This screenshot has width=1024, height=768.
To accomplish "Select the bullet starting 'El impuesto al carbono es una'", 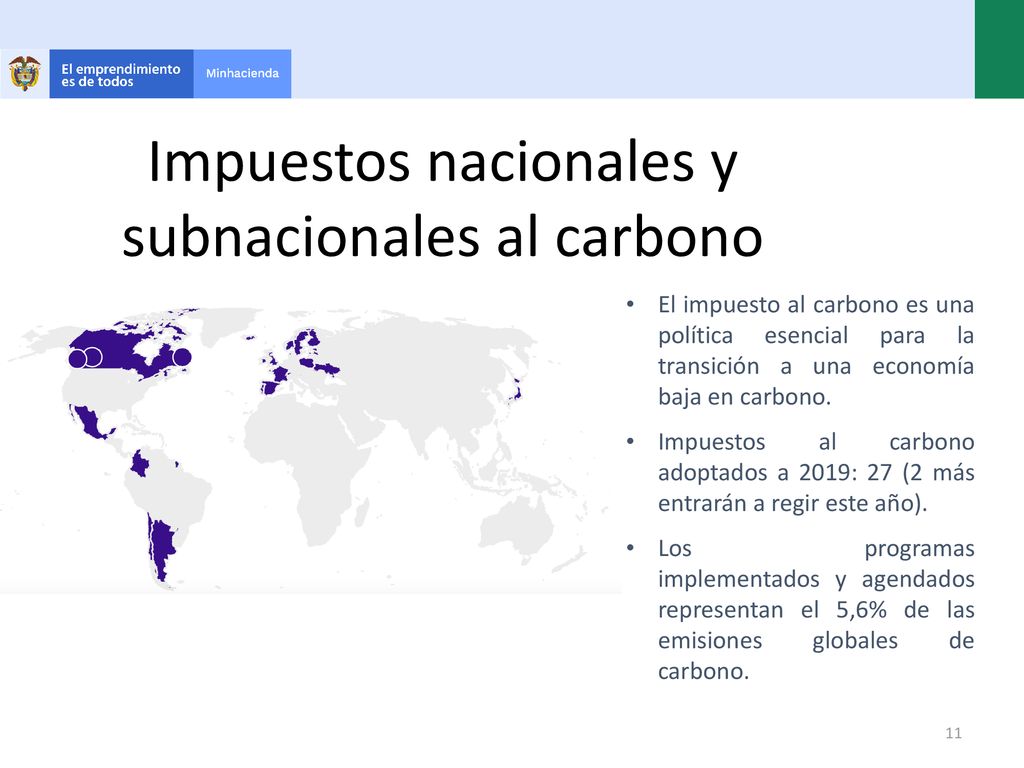I will coord(815,351).
